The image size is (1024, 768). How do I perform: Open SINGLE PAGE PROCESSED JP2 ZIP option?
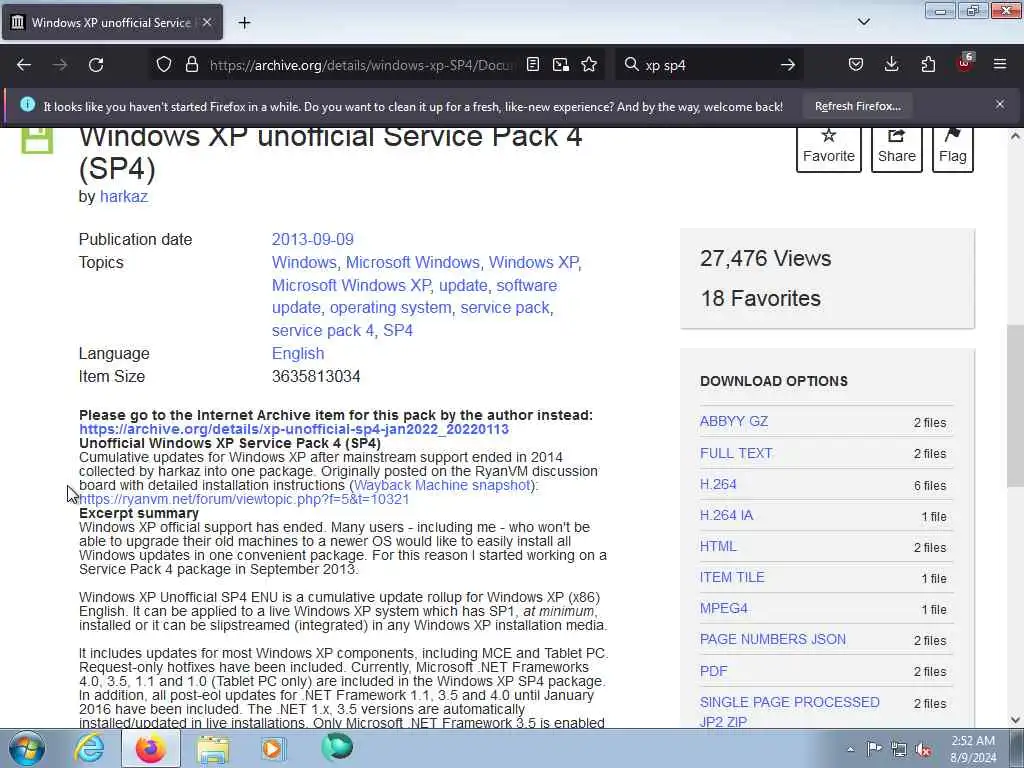790,712
